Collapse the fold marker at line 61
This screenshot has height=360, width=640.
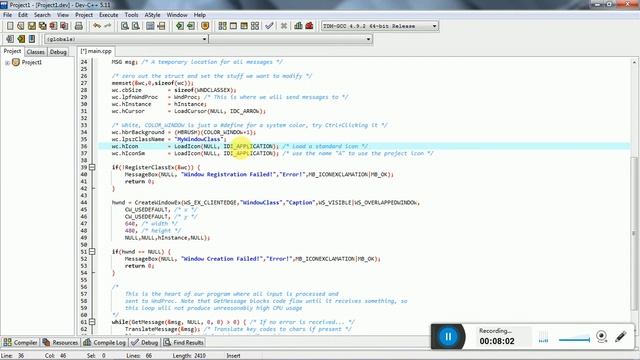pos(92,322)
